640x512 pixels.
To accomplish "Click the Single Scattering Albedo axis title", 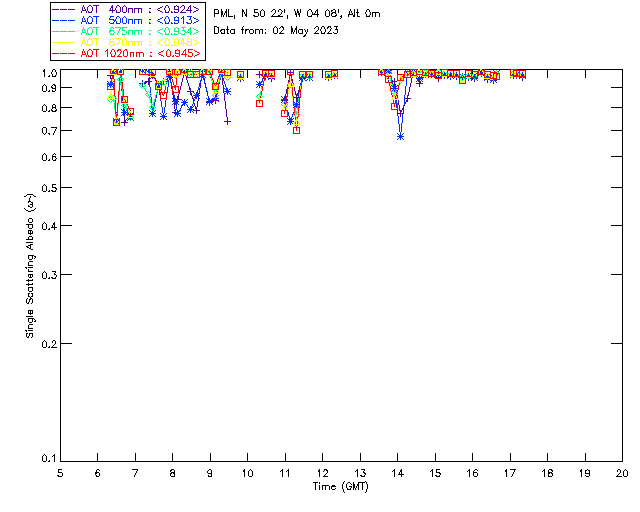I will 30,266.
